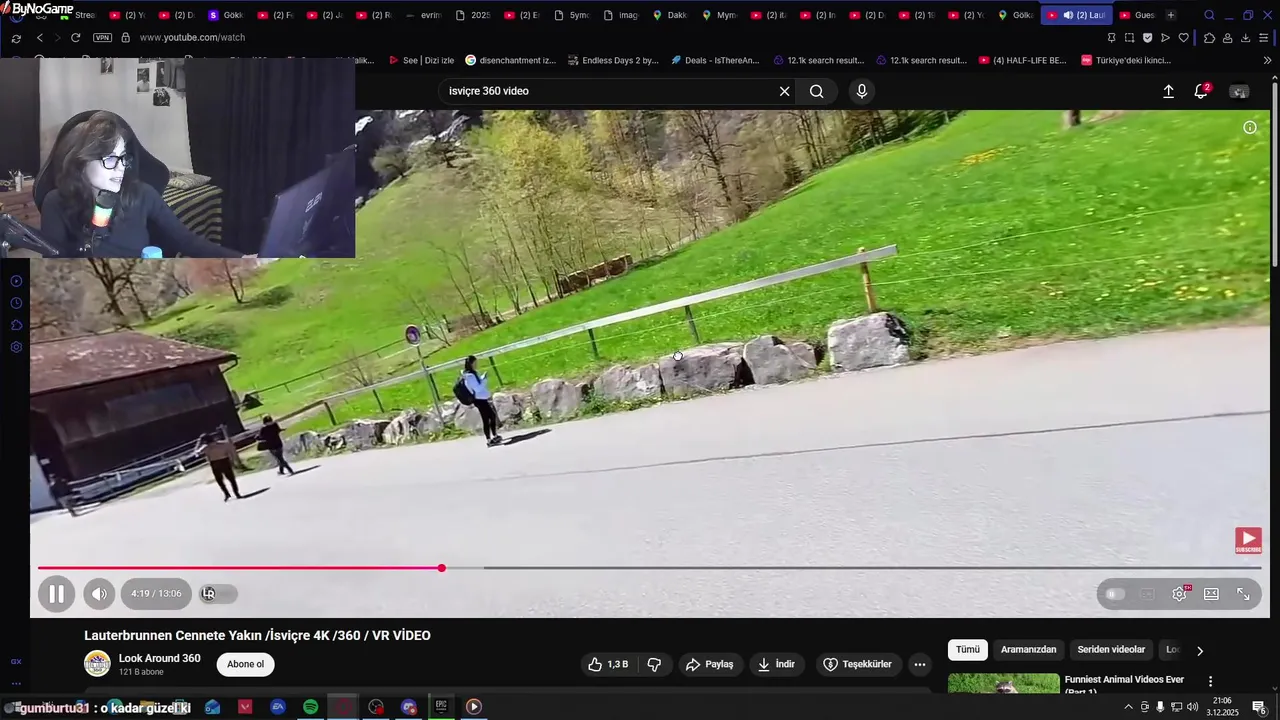The width and height of the screenshot is (1280, 720).
Task: Toggle the ad blocker shield icon
Action: click(1147, 37)
